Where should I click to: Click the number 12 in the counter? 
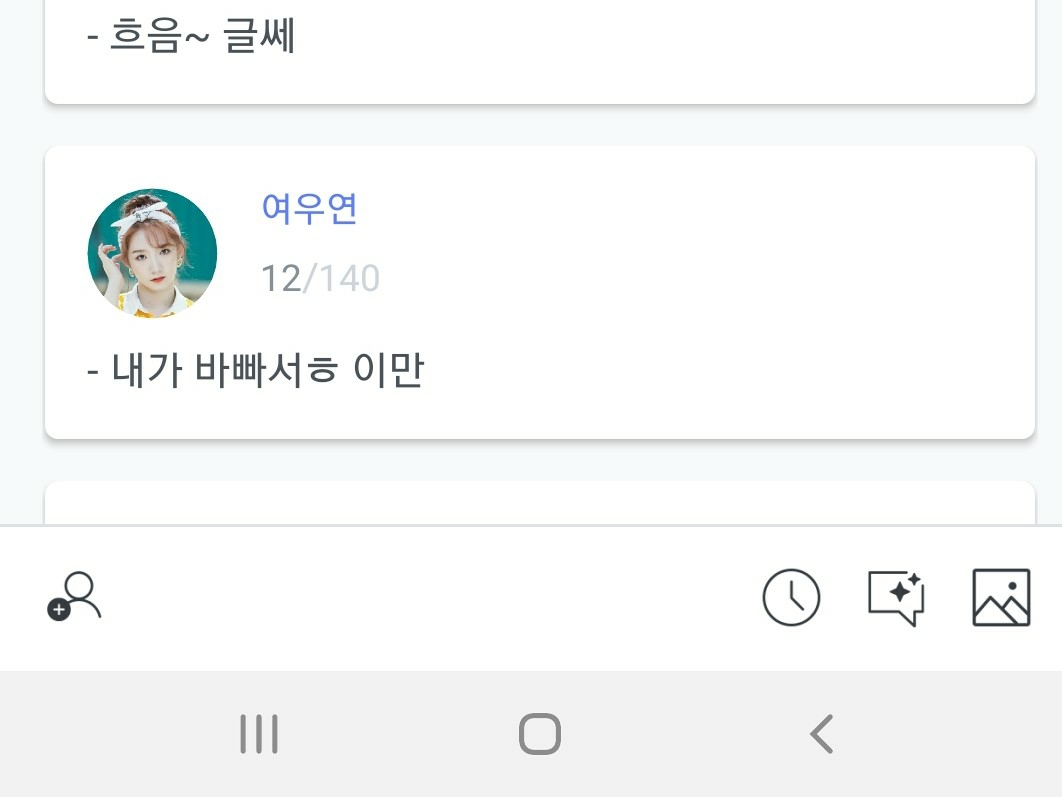(x=280, y=278)
